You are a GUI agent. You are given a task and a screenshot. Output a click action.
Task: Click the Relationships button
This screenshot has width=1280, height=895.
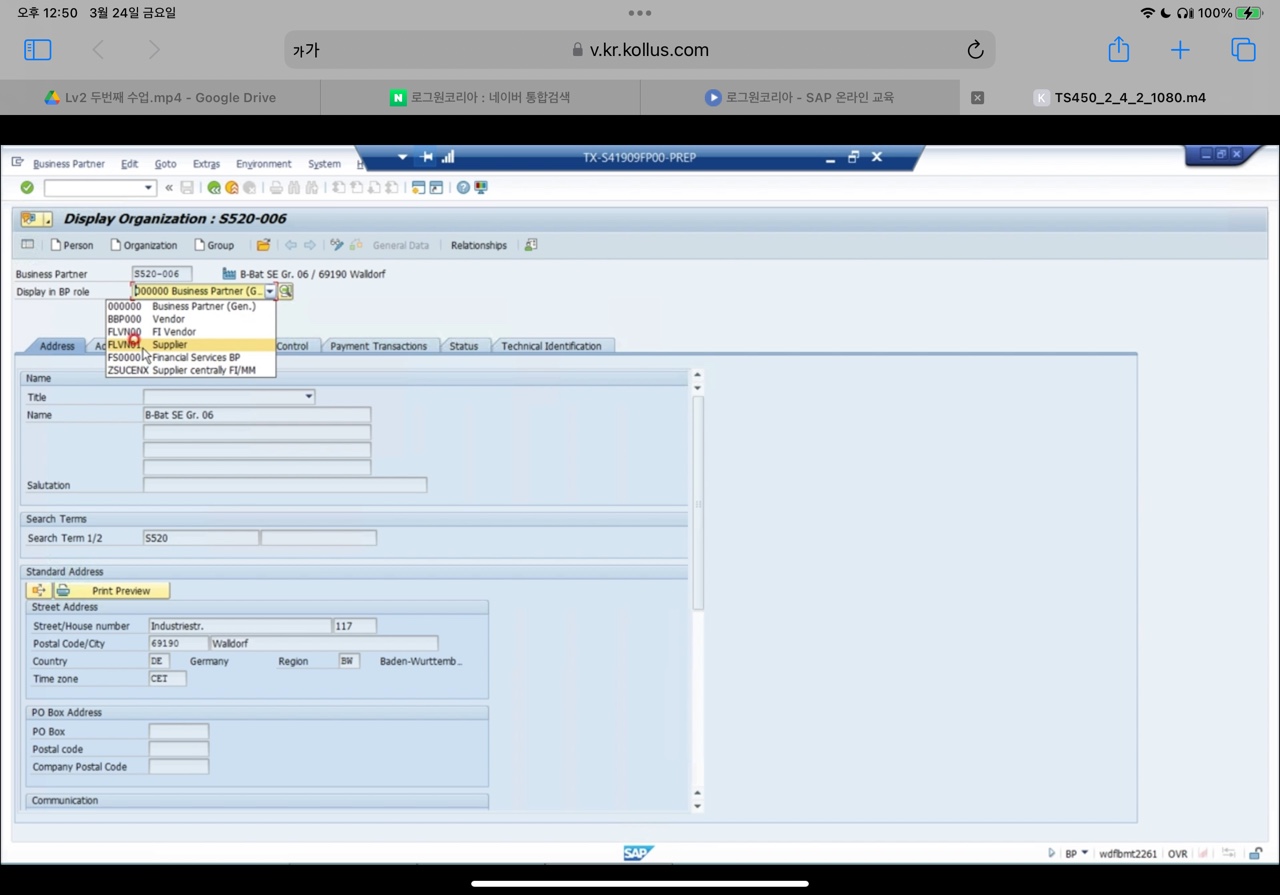[x=478, y=245]
